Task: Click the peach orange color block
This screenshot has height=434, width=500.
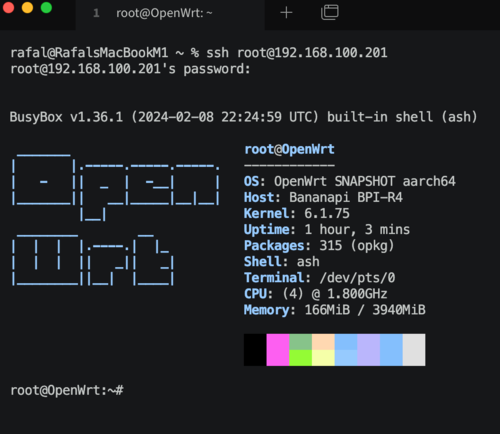Action: tap(323, 342)
